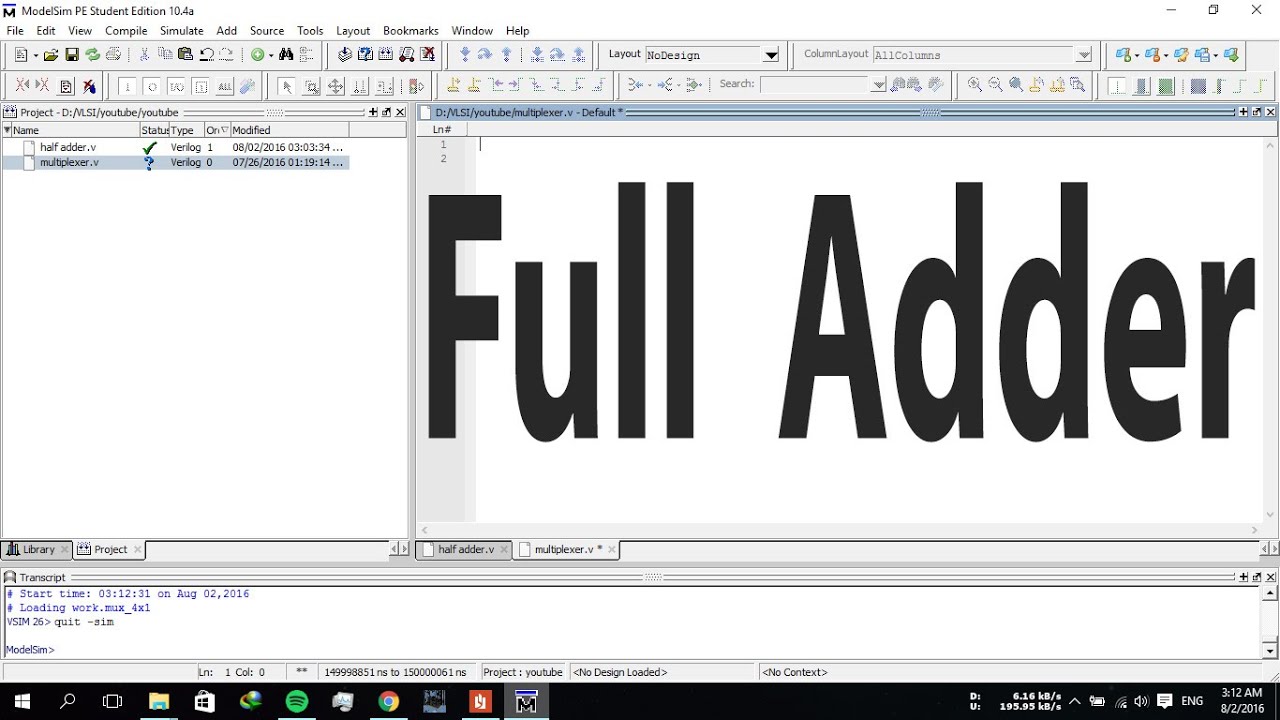Close the multiplexer.v editor tab
Image resolution: width=1280 pixels, height=720 pixels.
pyautogui.click(x=612, y=549)
